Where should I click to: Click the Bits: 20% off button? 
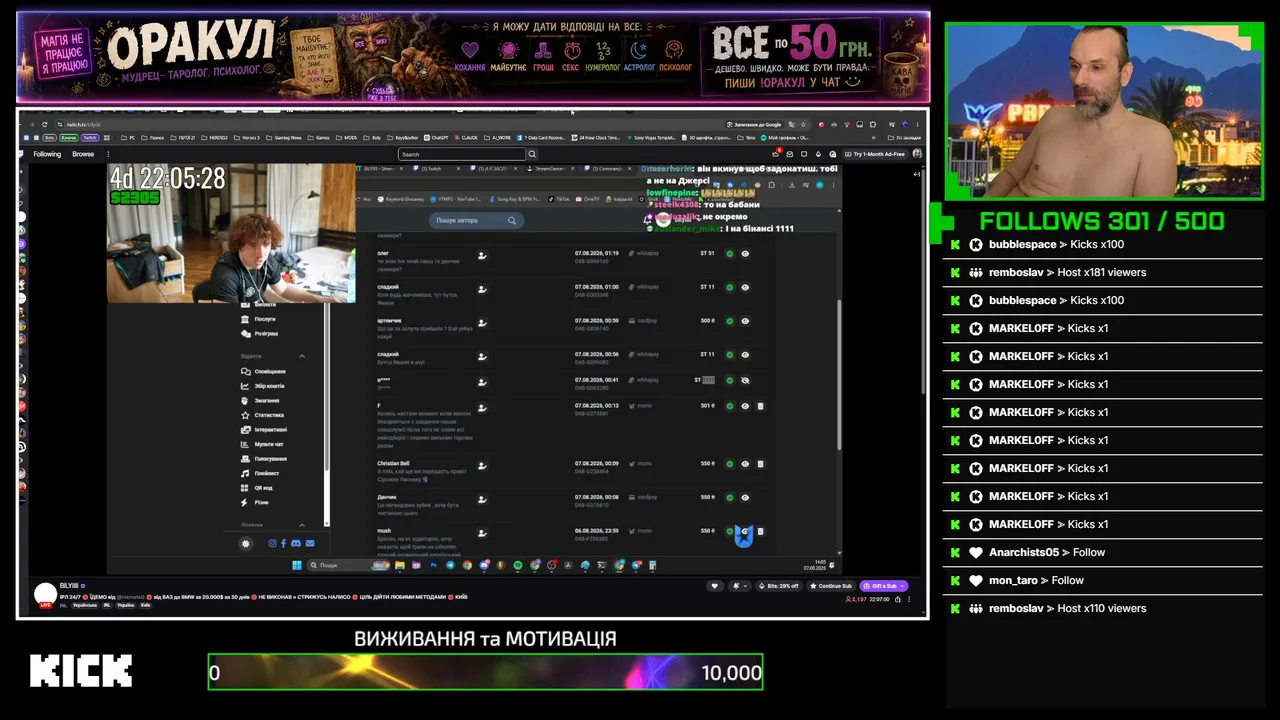[780, 586]
